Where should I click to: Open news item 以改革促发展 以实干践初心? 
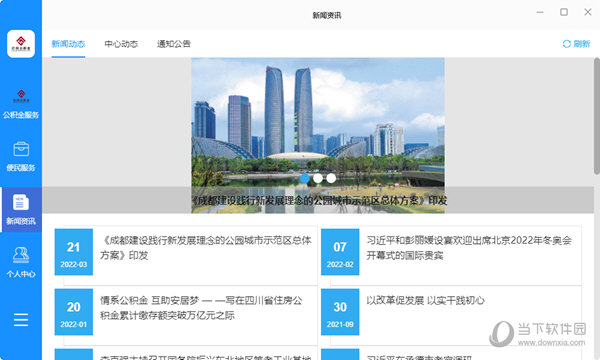(x=425, y=300)
